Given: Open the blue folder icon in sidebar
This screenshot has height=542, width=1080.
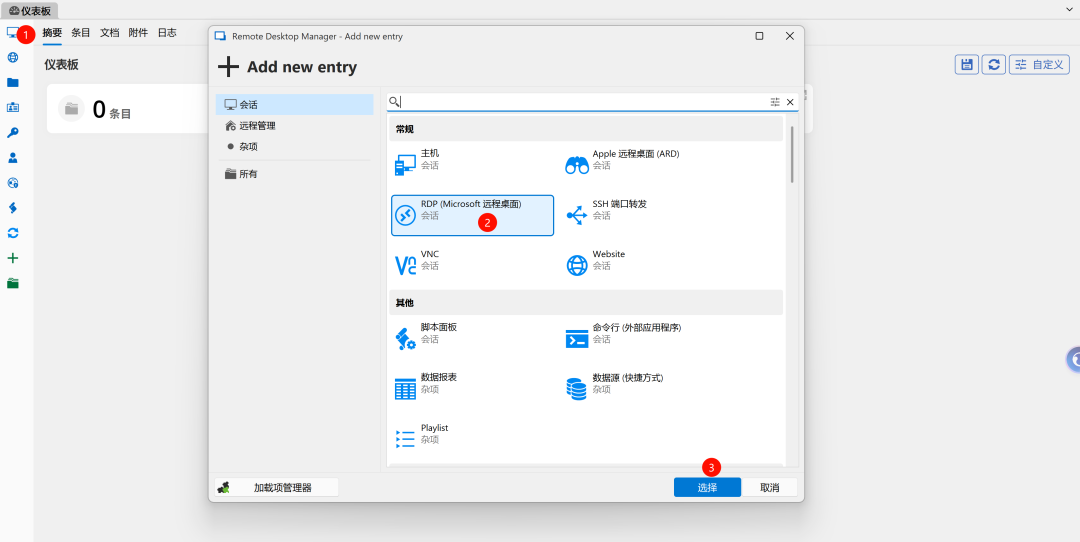Looking at the screenshot, I should 12,83.
